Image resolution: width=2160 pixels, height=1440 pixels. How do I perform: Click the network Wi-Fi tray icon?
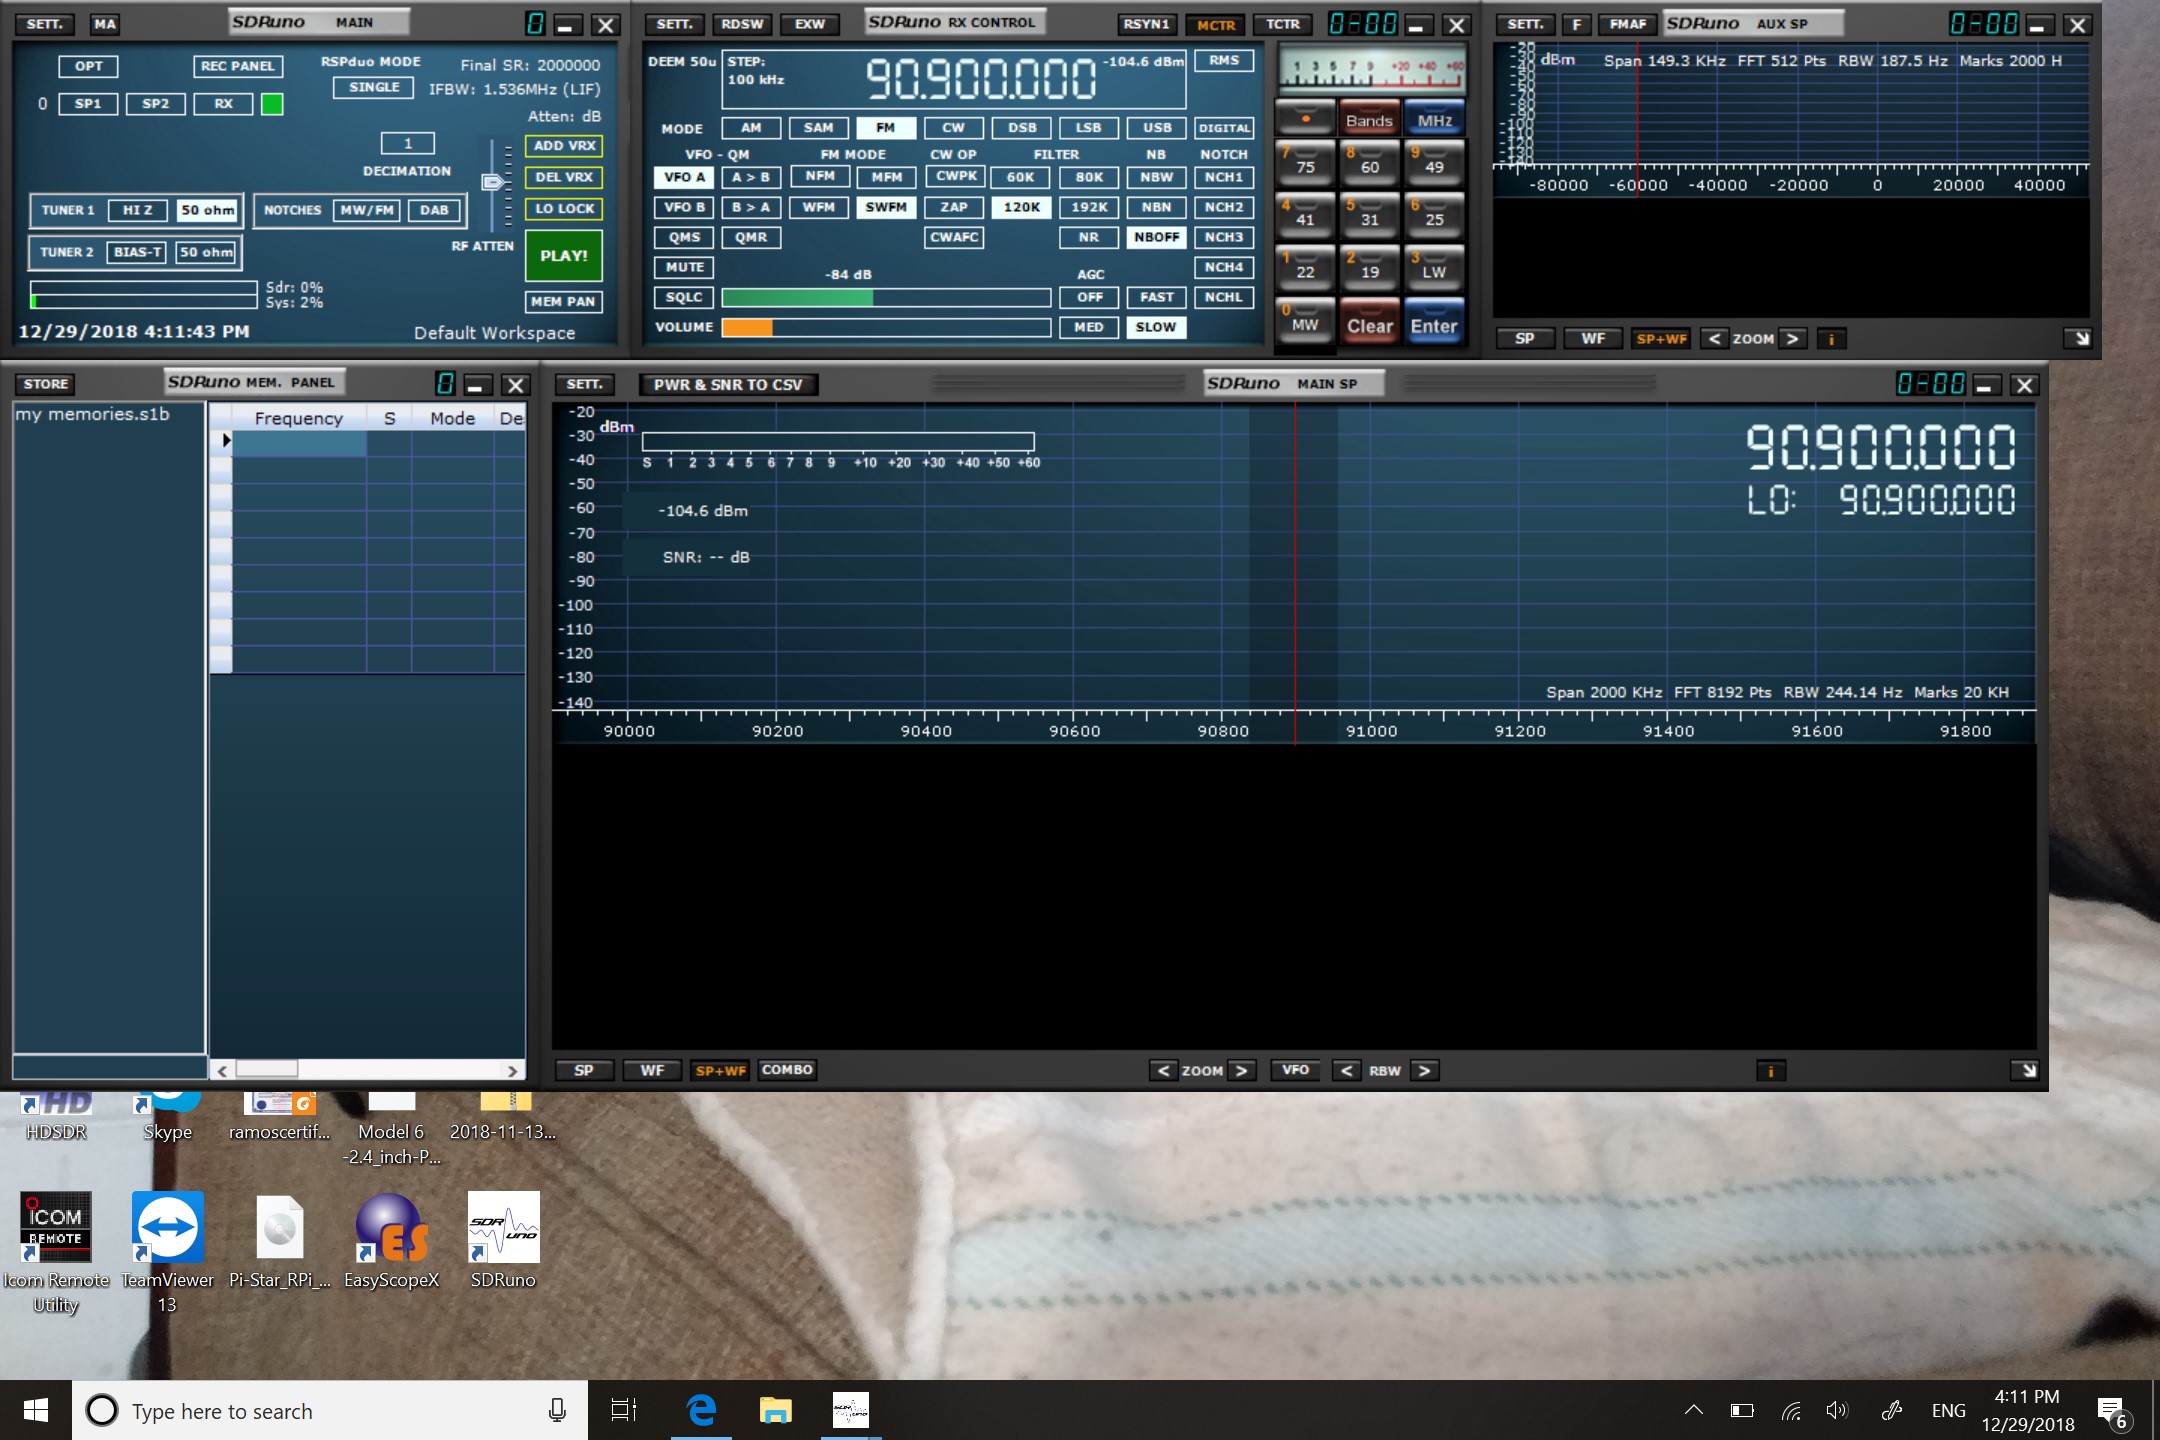pos(1791,1411)
